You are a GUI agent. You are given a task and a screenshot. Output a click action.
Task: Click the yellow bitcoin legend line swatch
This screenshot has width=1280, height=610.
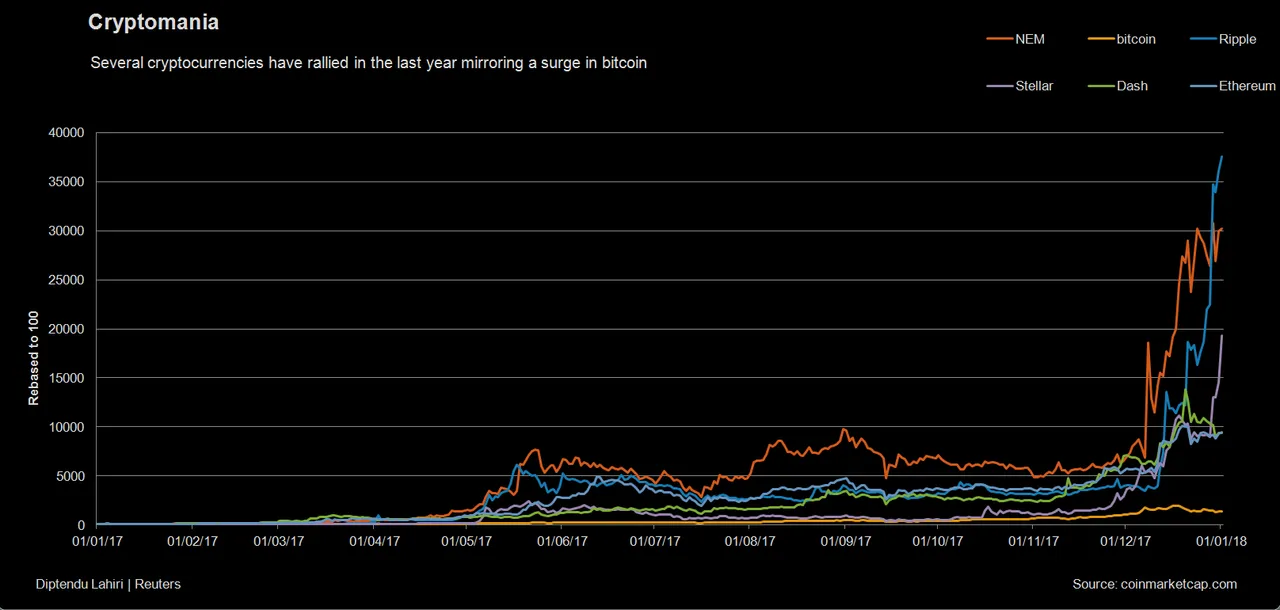tap(1100, 39)
